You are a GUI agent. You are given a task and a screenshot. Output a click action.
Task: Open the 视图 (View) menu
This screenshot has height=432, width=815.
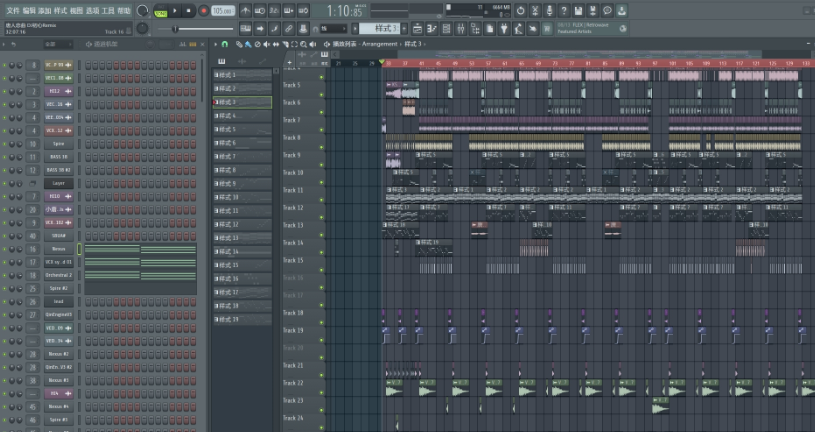pyautogui.click(x=76, y=10)
